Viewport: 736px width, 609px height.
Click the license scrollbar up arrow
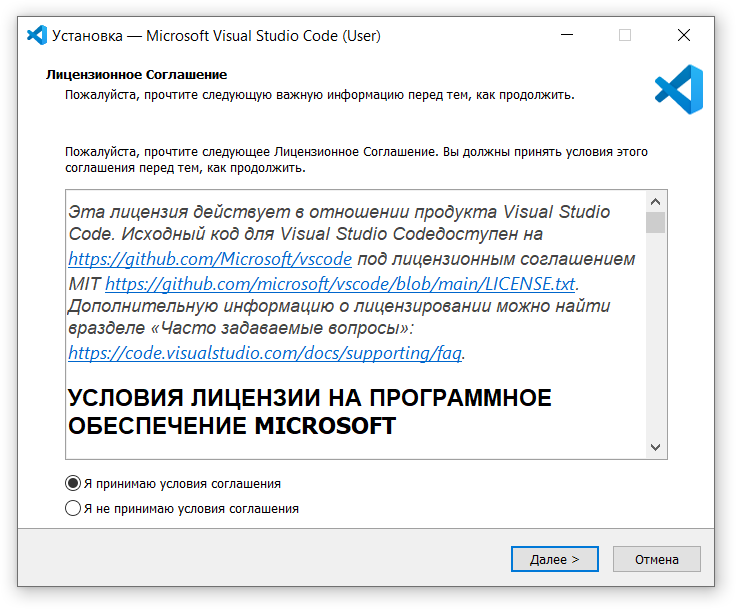(655, 202)
